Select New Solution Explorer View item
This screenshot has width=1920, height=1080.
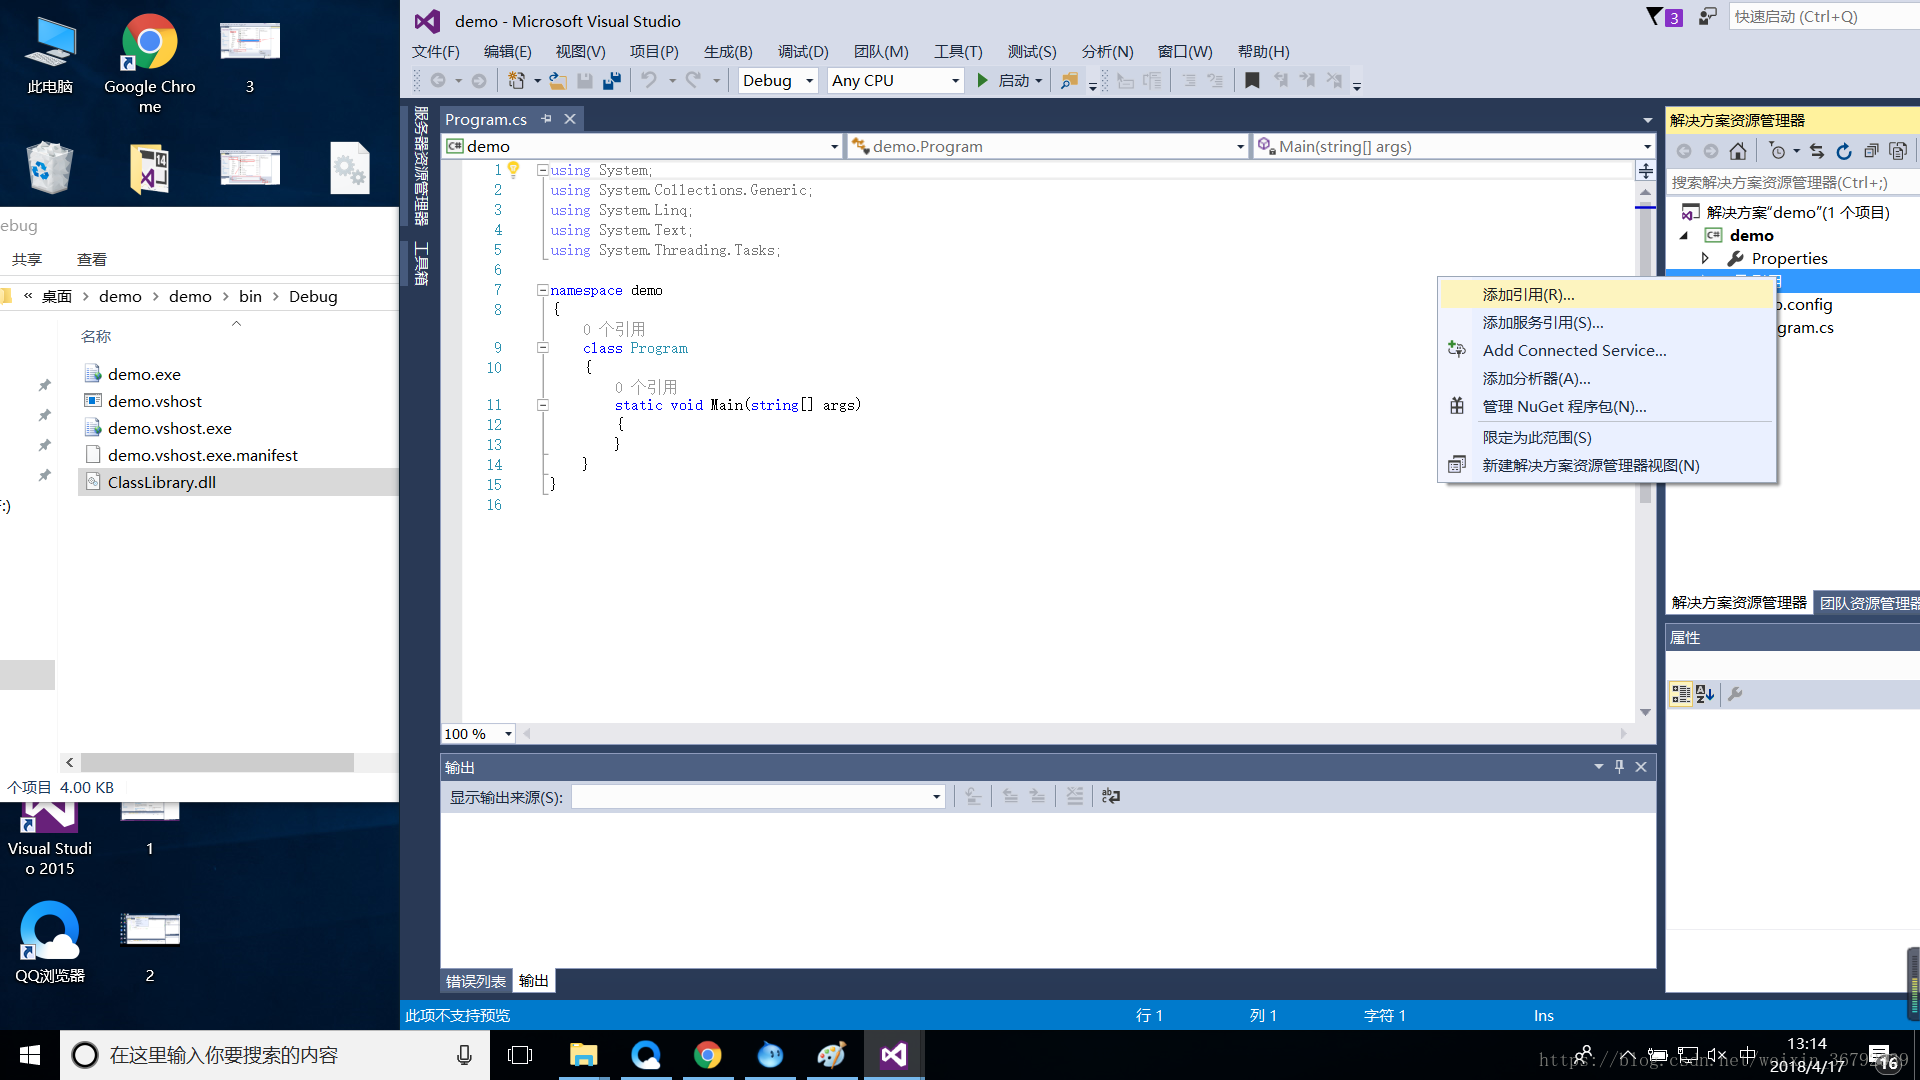(x=1606, y=466)
